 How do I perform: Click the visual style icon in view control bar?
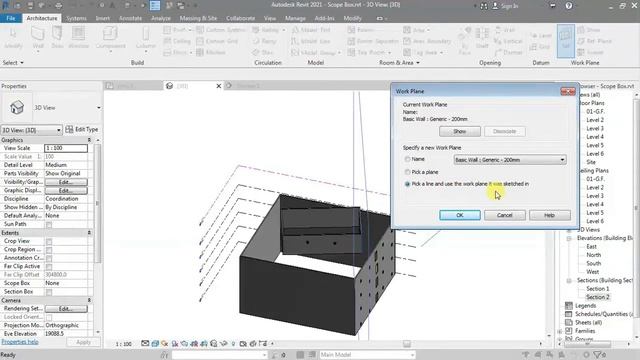tap(155, 344)
